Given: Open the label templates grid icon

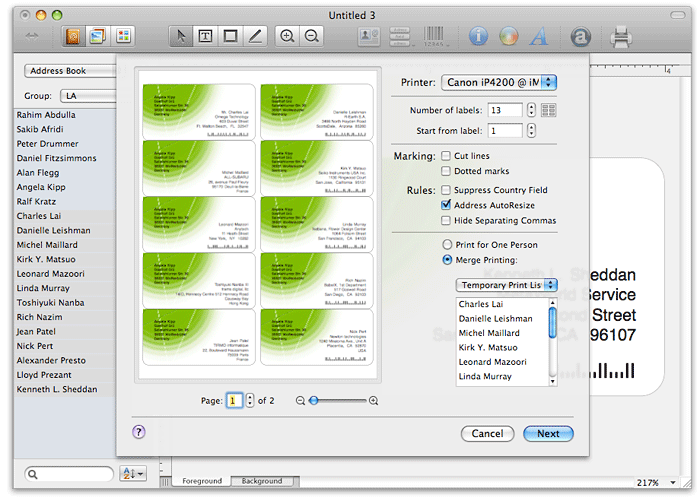Looking at the screenshot, I should (124, 36).
